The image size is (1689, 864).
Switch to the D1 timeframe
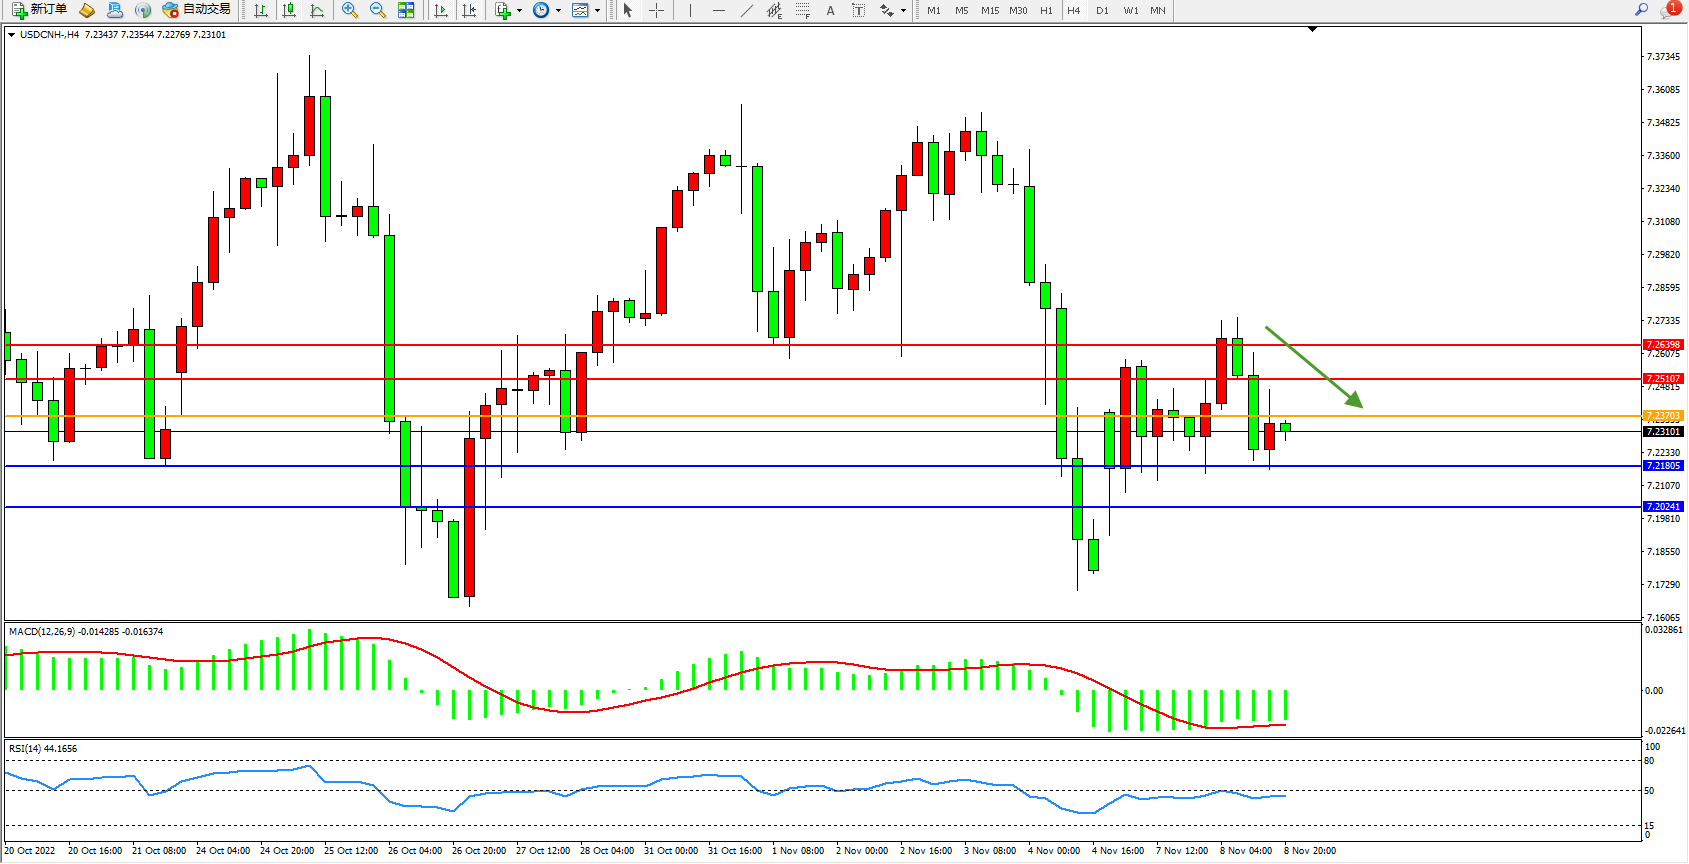(x=1102, y=10)
